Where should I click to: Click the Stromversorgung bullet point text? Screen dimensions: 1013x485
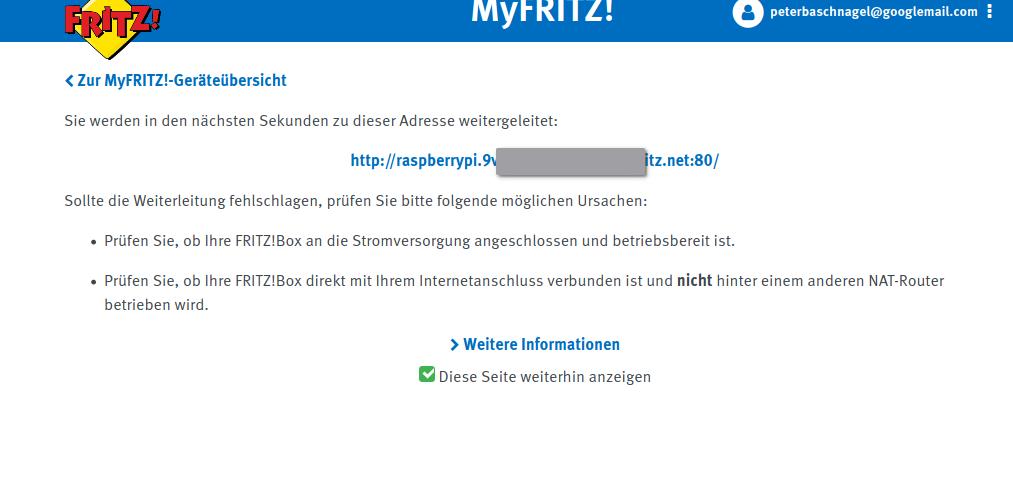click(x=419, y=241)
